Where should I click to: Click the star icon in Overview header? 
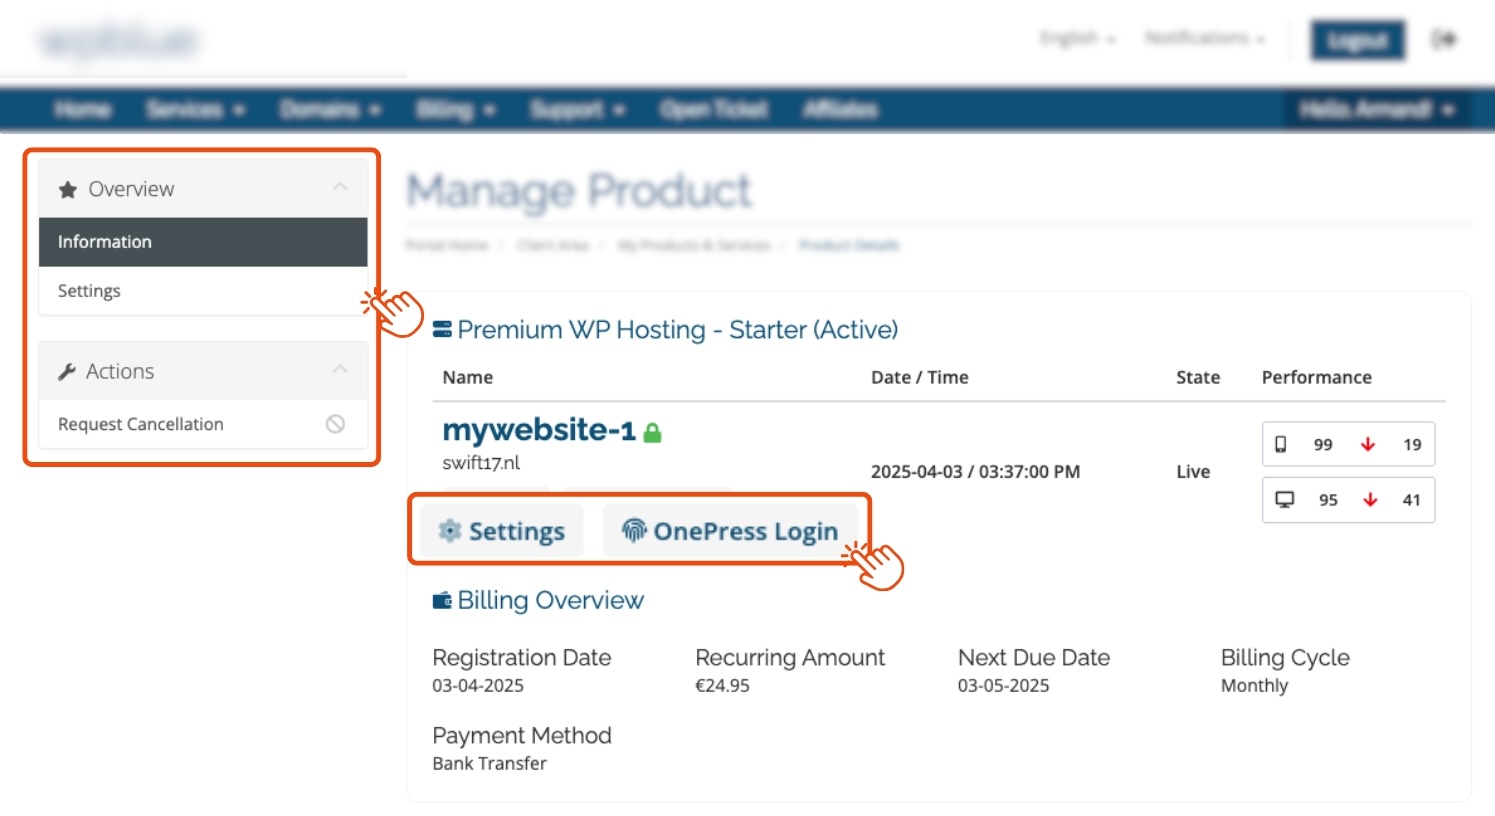click(68, 189)
